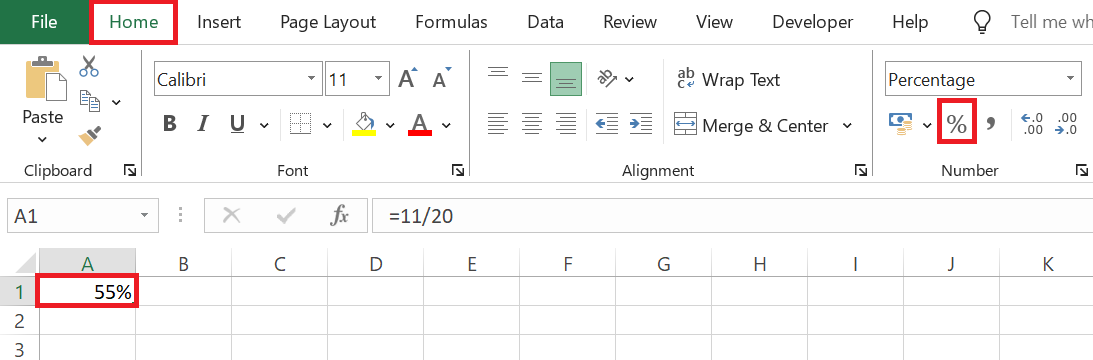This screenshot has height=360, width=1093.
Task: Open the File backstage menu
Action: 44,22
